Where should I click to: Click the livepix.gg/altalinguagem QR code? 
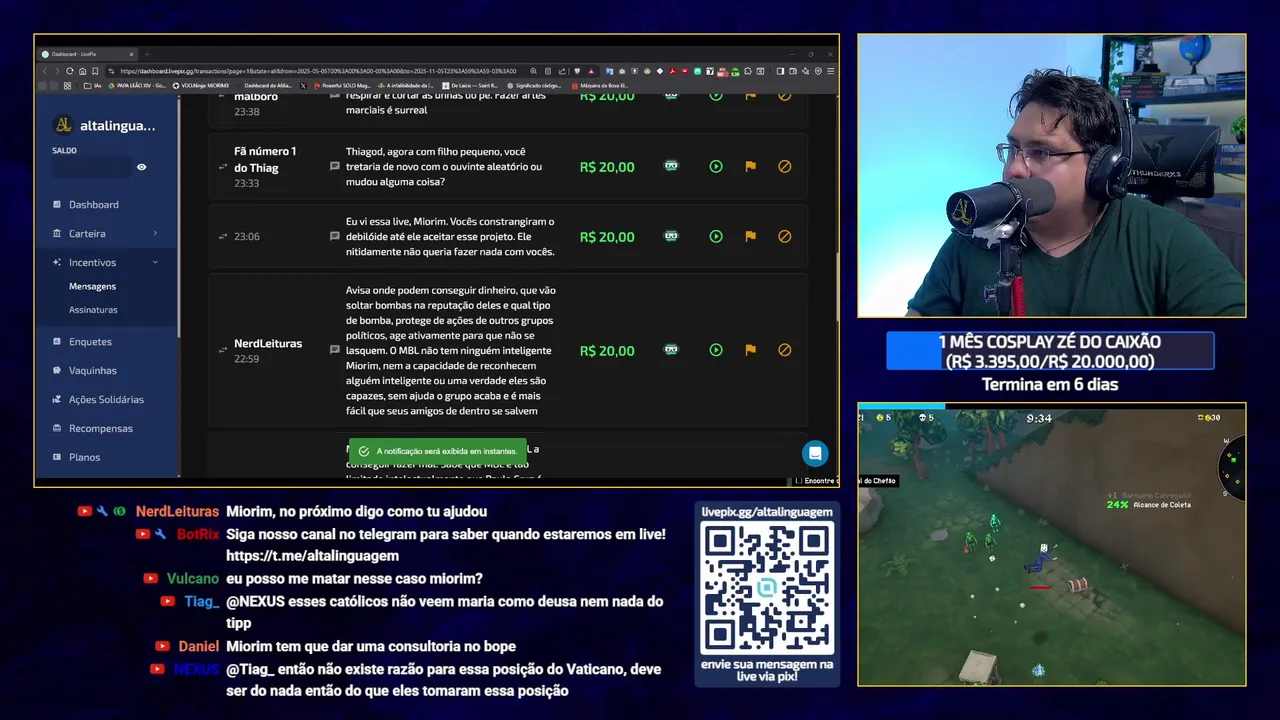[x=767, y=588]
